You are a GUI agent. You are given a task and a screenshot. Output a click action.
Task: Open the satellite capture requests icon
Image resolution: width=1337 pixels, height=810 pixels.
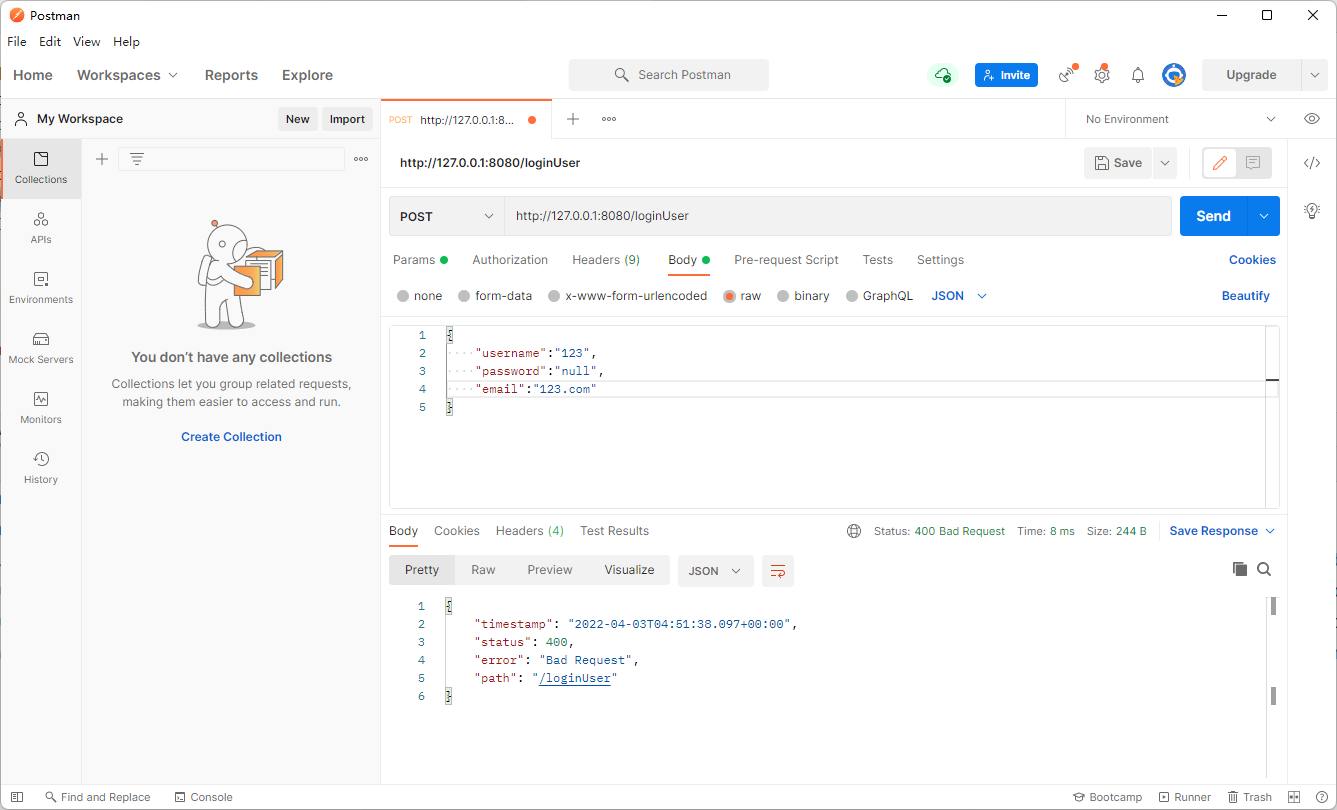pyautogui.click(x=1067, y=75)
